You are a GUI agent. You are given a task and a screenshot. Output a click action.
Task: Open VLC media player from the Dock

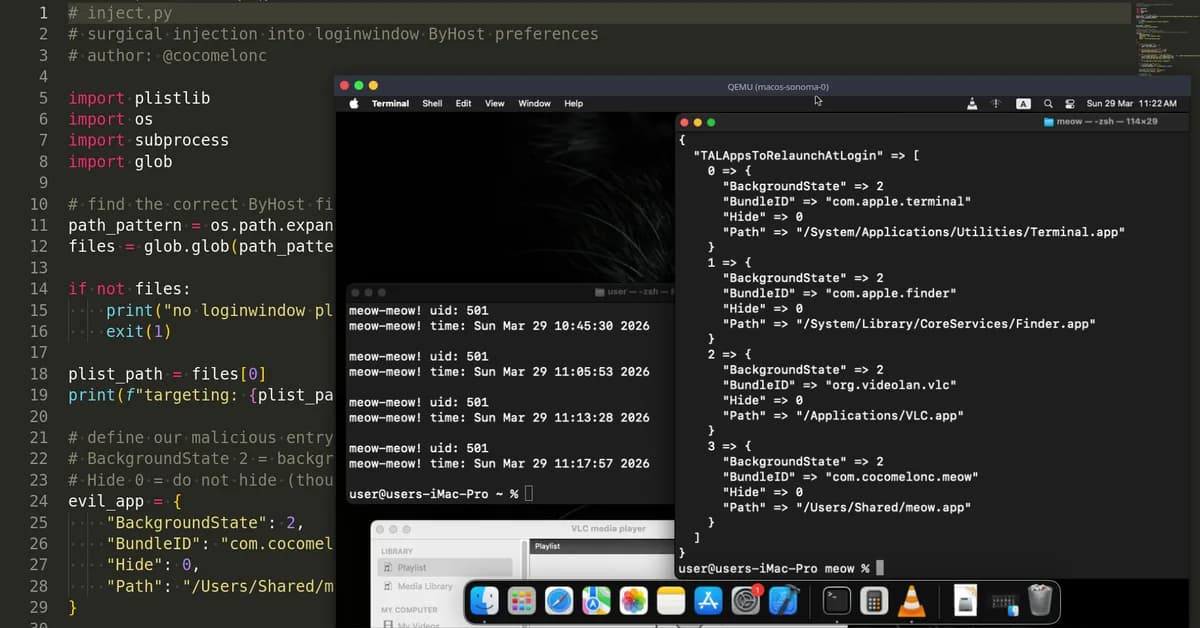tap(910, 601)
